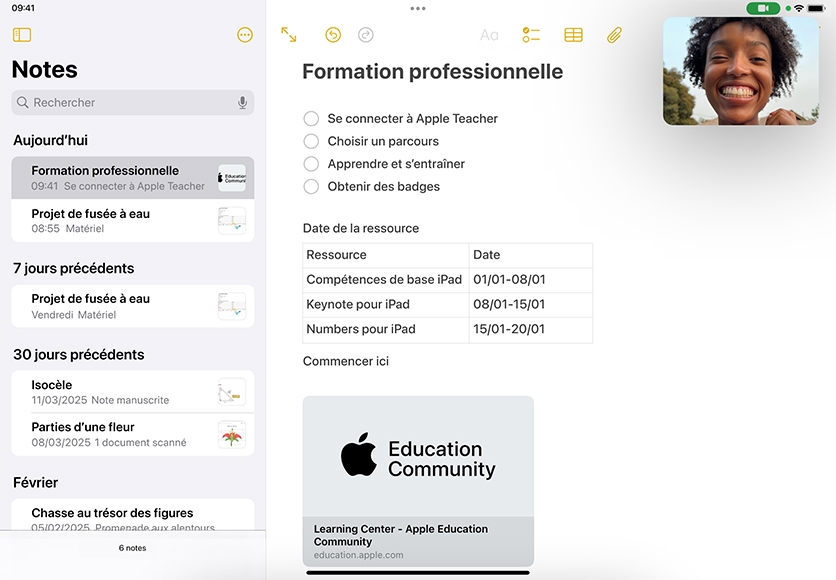This screenshot has height=580, width=836.
Task: Tap the 09:41 clock in status bar
Action: tap(23, 8)
